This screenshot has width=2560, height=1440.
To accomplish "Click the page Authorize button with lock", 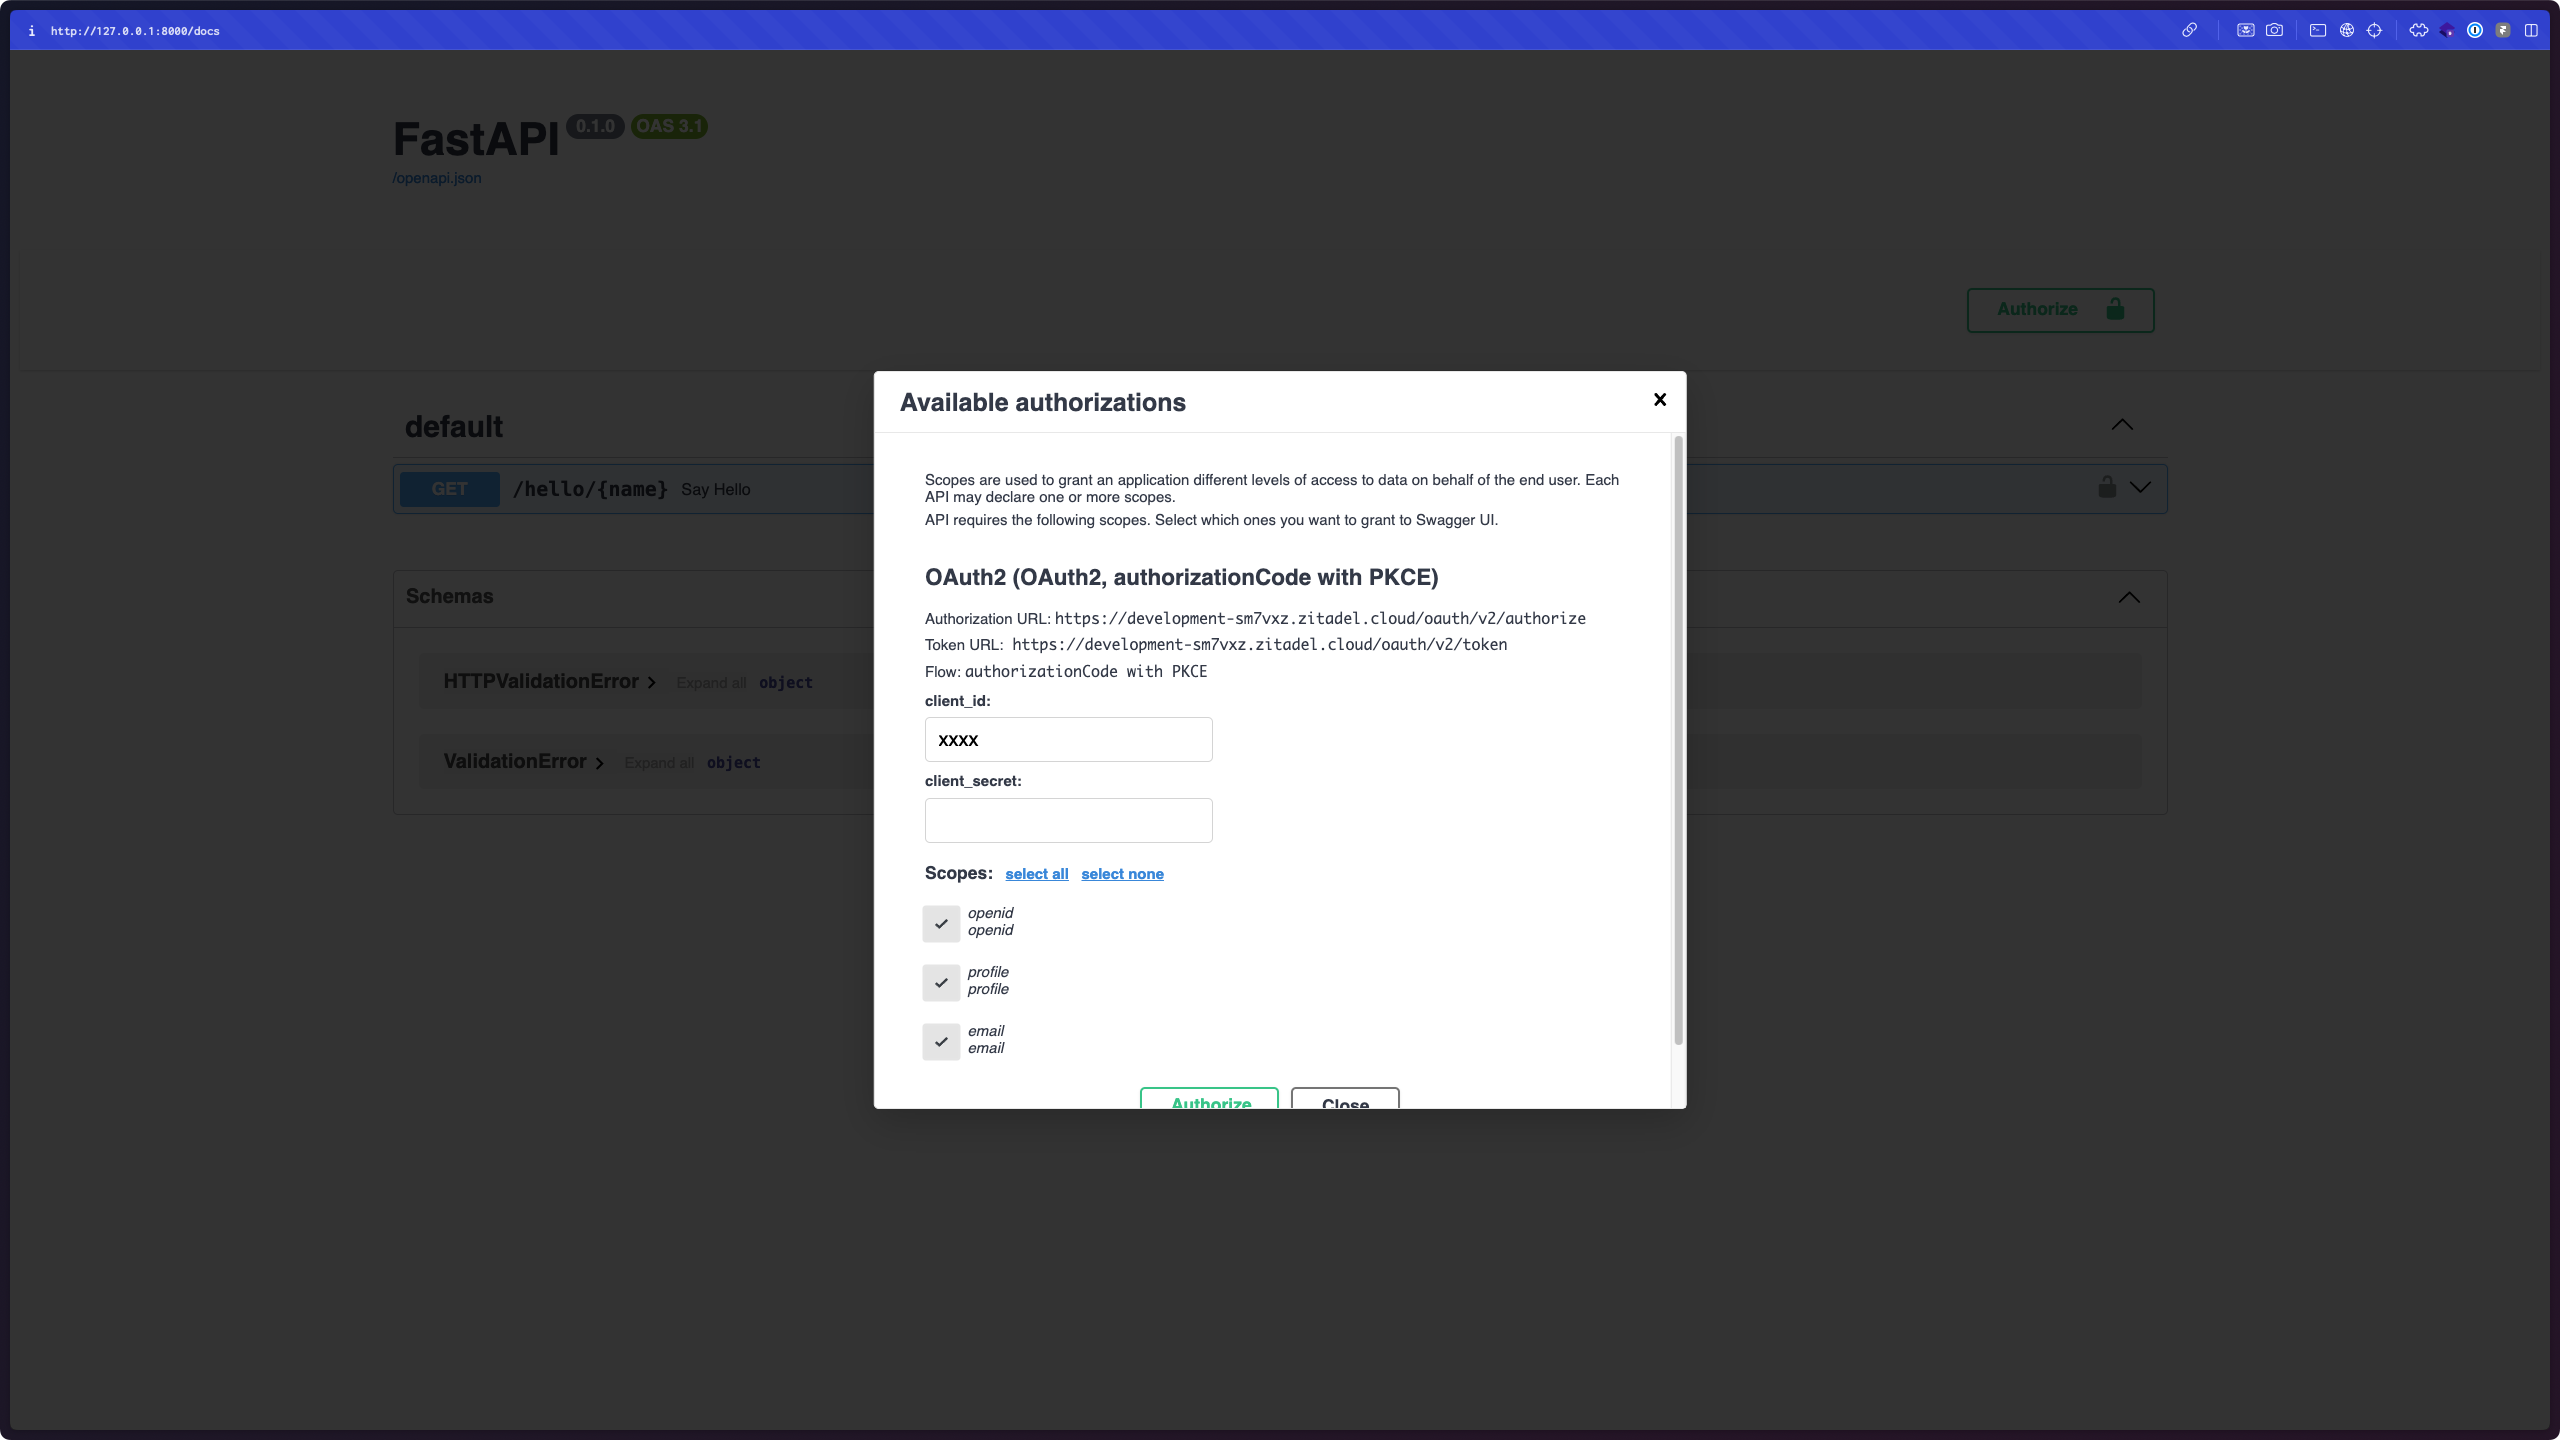I will 2060,310.
